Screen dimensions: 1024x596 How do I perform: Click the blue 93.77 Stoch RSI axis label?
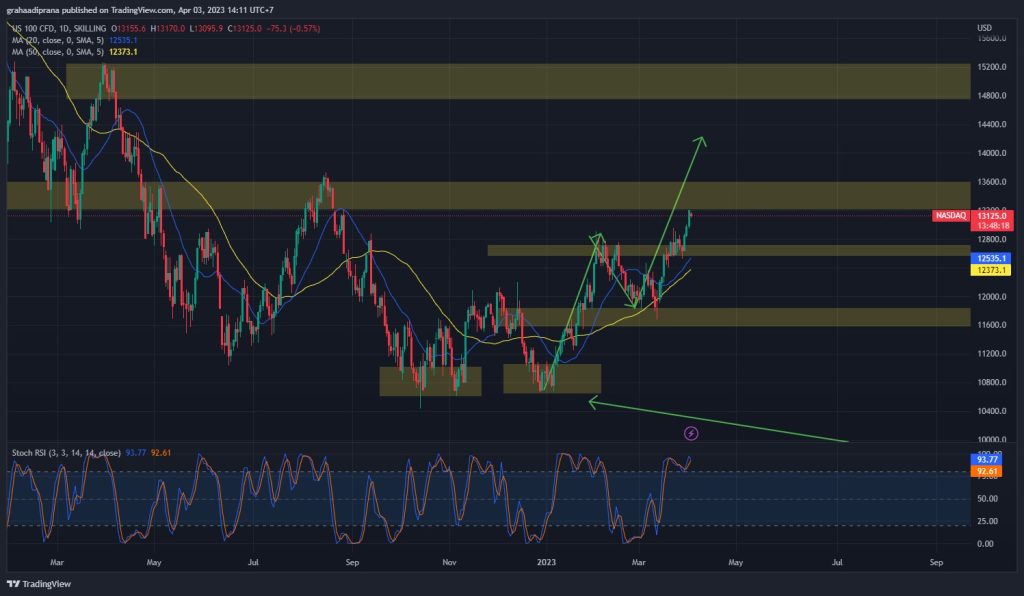pyautogui.click(x=987, y=460)
